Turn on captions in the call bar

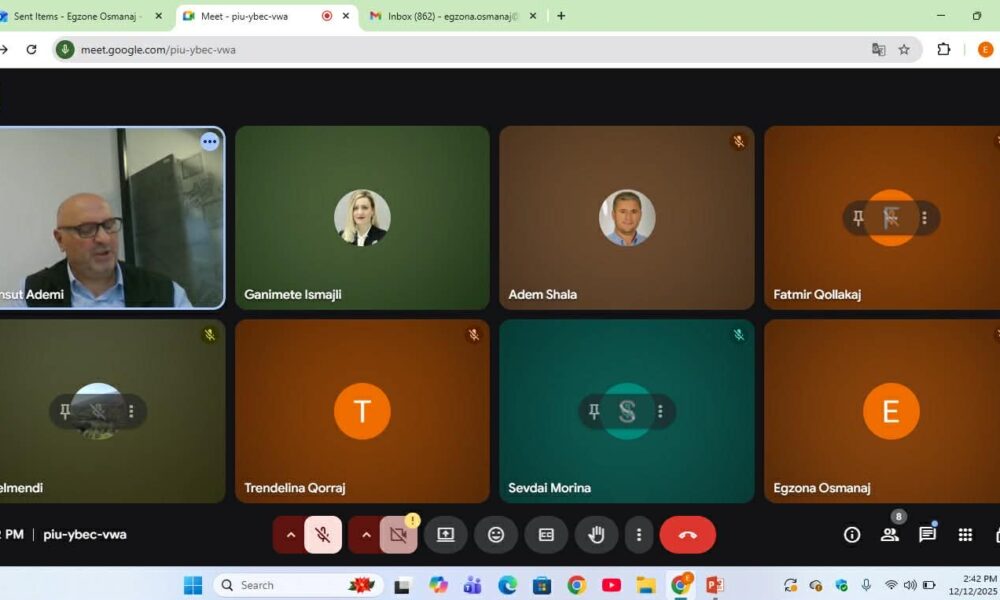546,535
